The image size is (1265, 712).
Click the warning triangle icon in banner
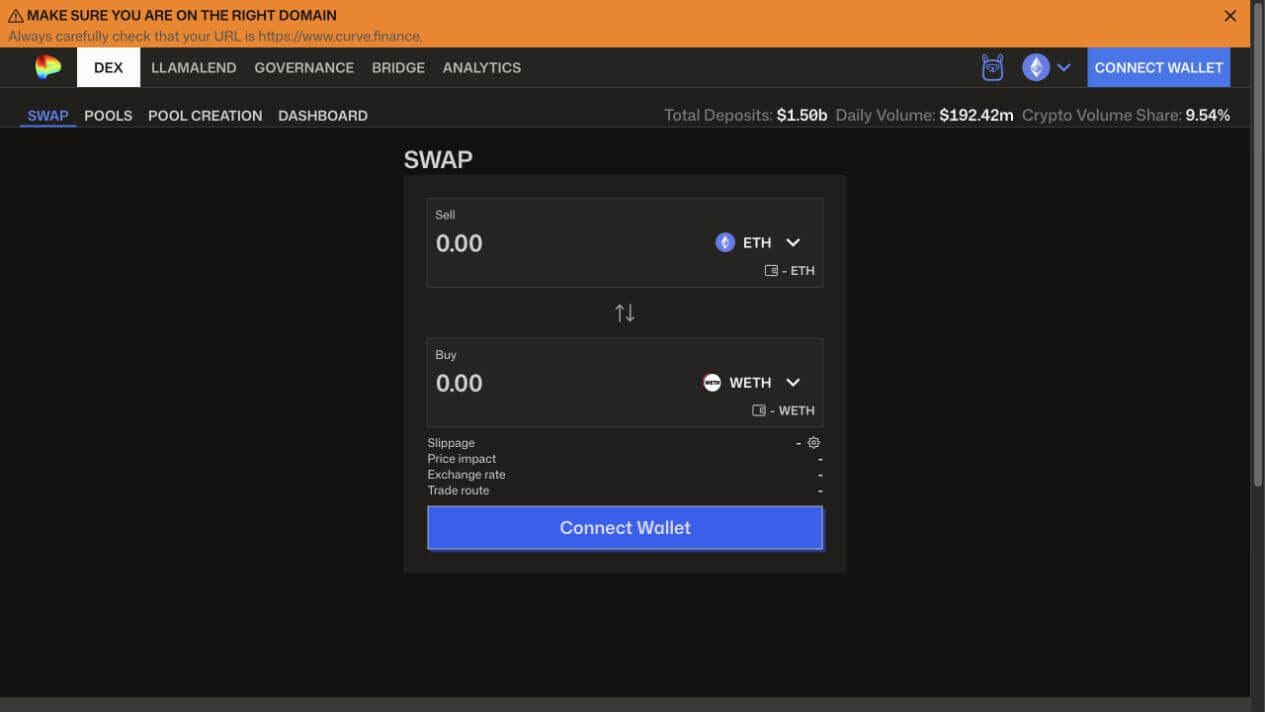(x=16, y=16)
